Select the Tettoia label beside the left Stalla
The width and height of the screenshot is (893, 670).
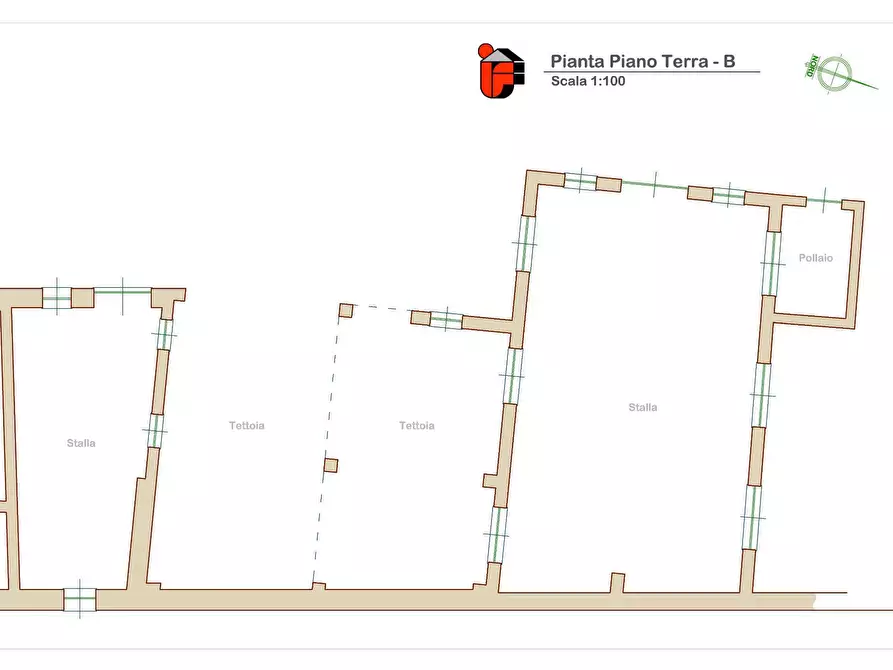pos(246,425)
